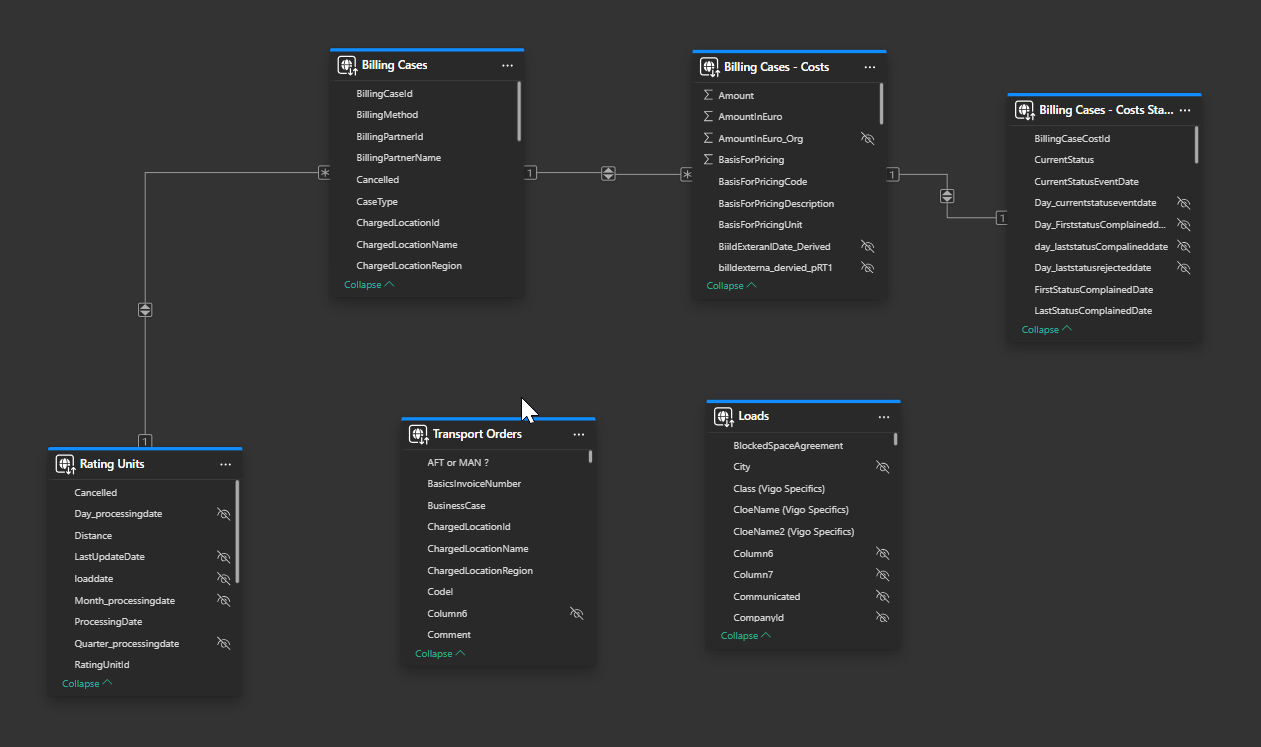
Task: Collapse the Billing Cases table
Action: 369,284
